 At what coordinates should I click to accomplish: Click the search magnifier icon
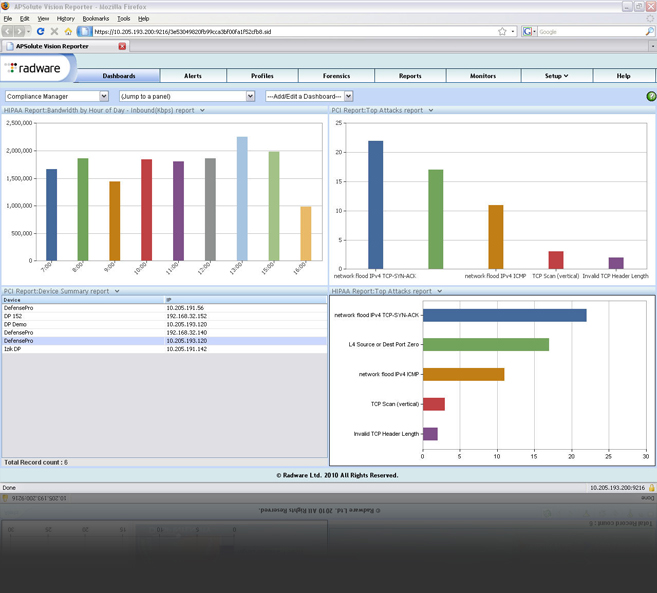(x=649, y=31)
